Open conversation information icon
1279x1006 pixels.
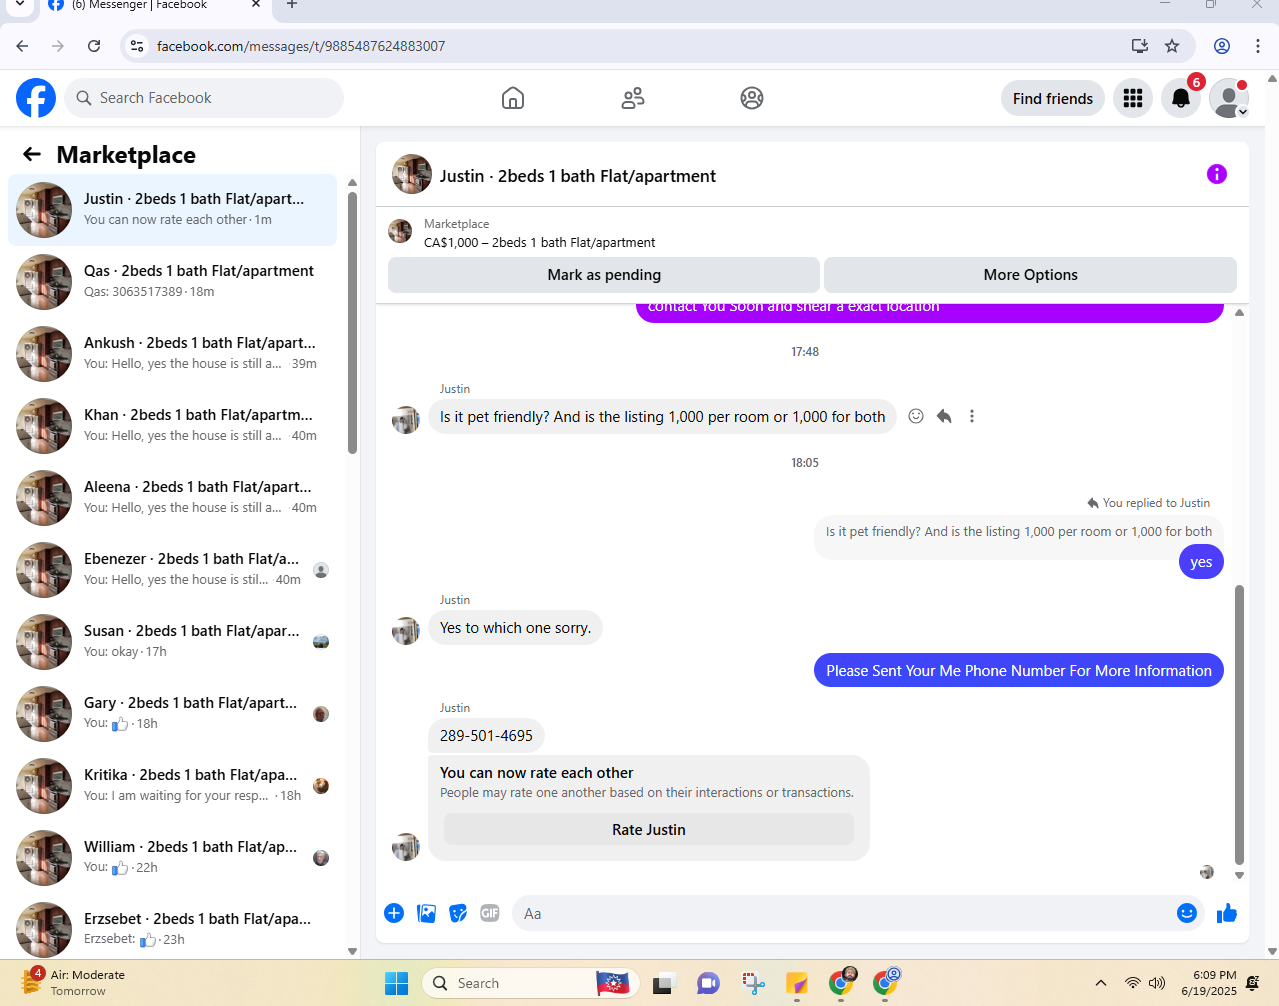tap(1217, 174)
